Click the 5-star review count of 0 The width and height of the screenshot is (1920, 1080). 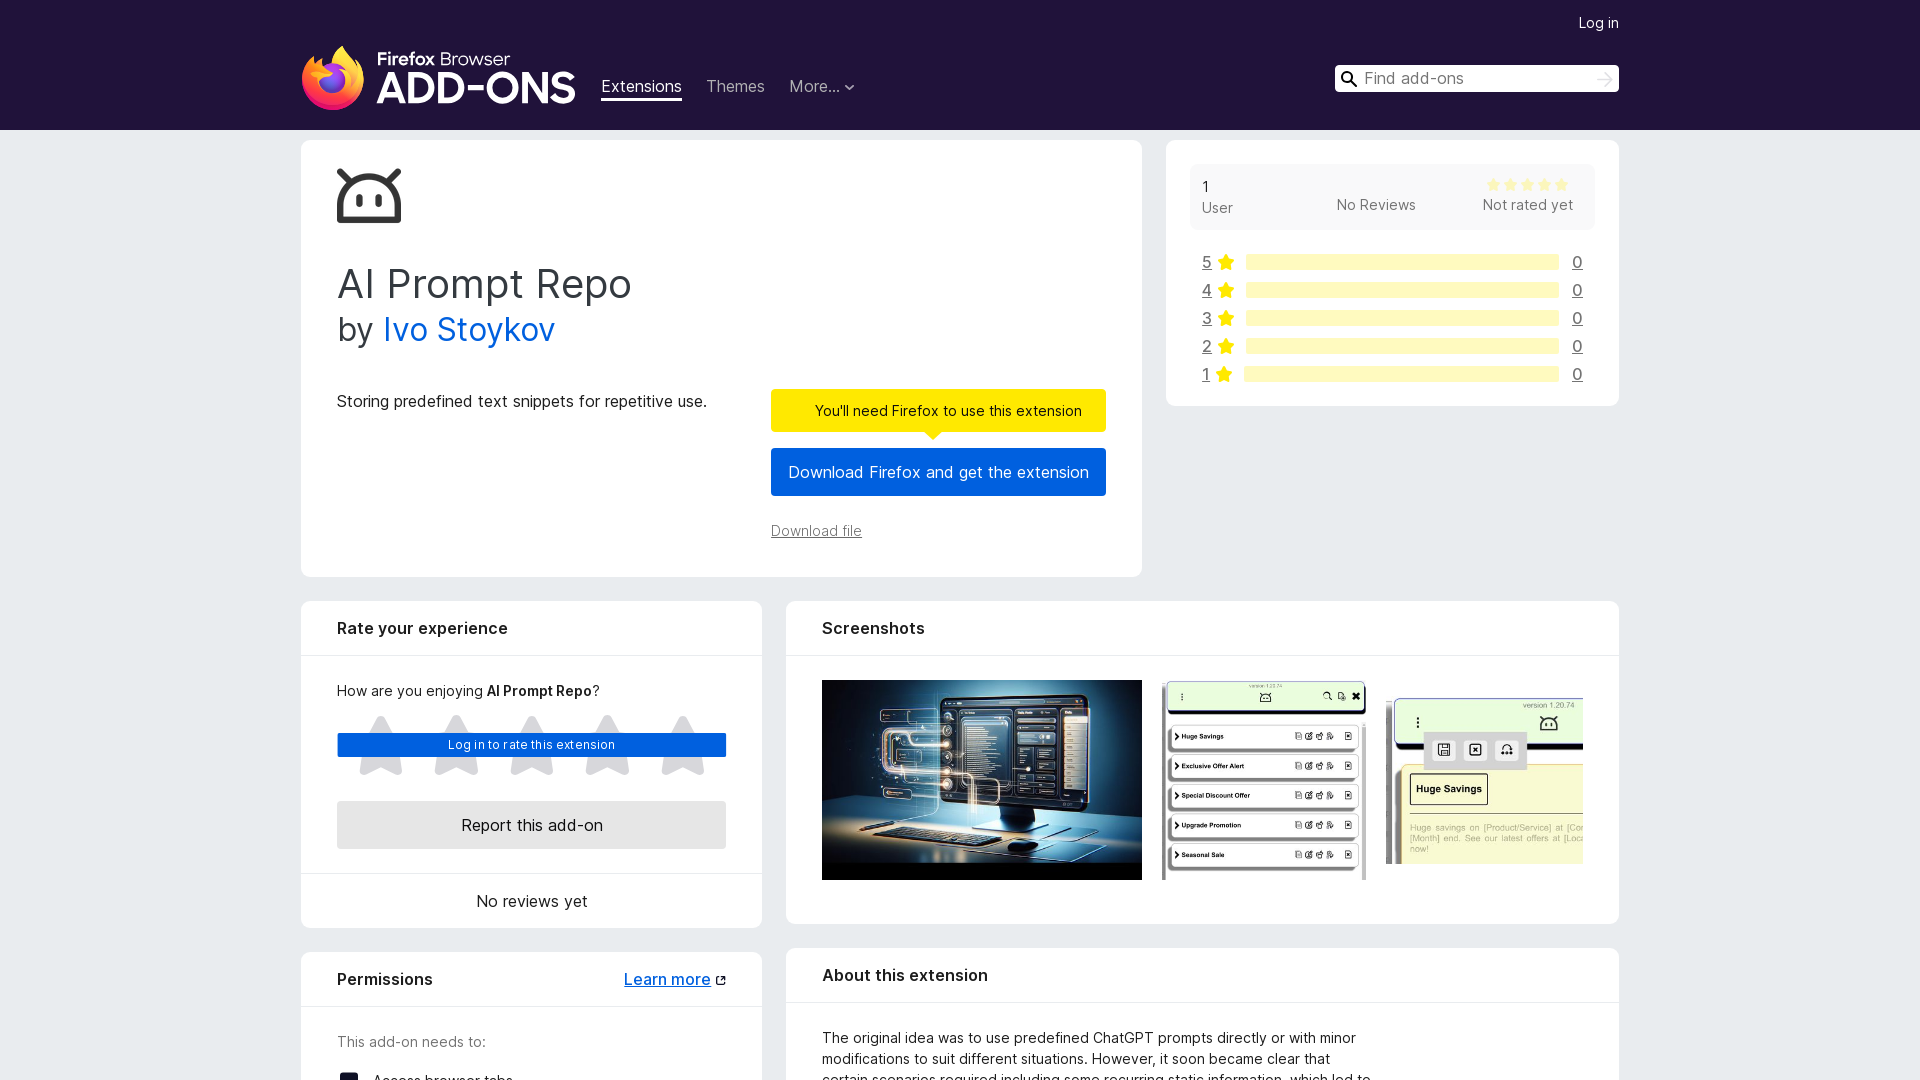(1577, 262)
